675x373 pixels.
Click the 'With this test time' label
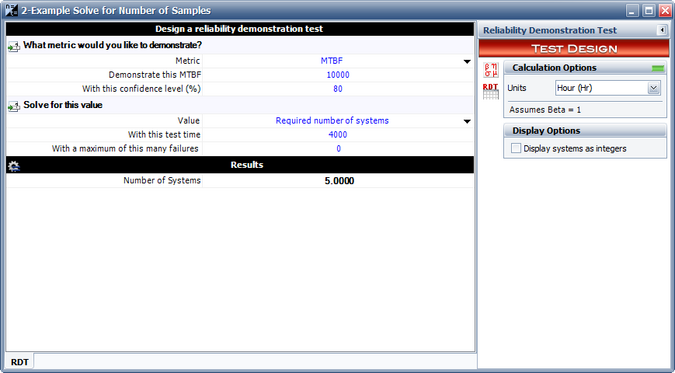pos(164,134)
